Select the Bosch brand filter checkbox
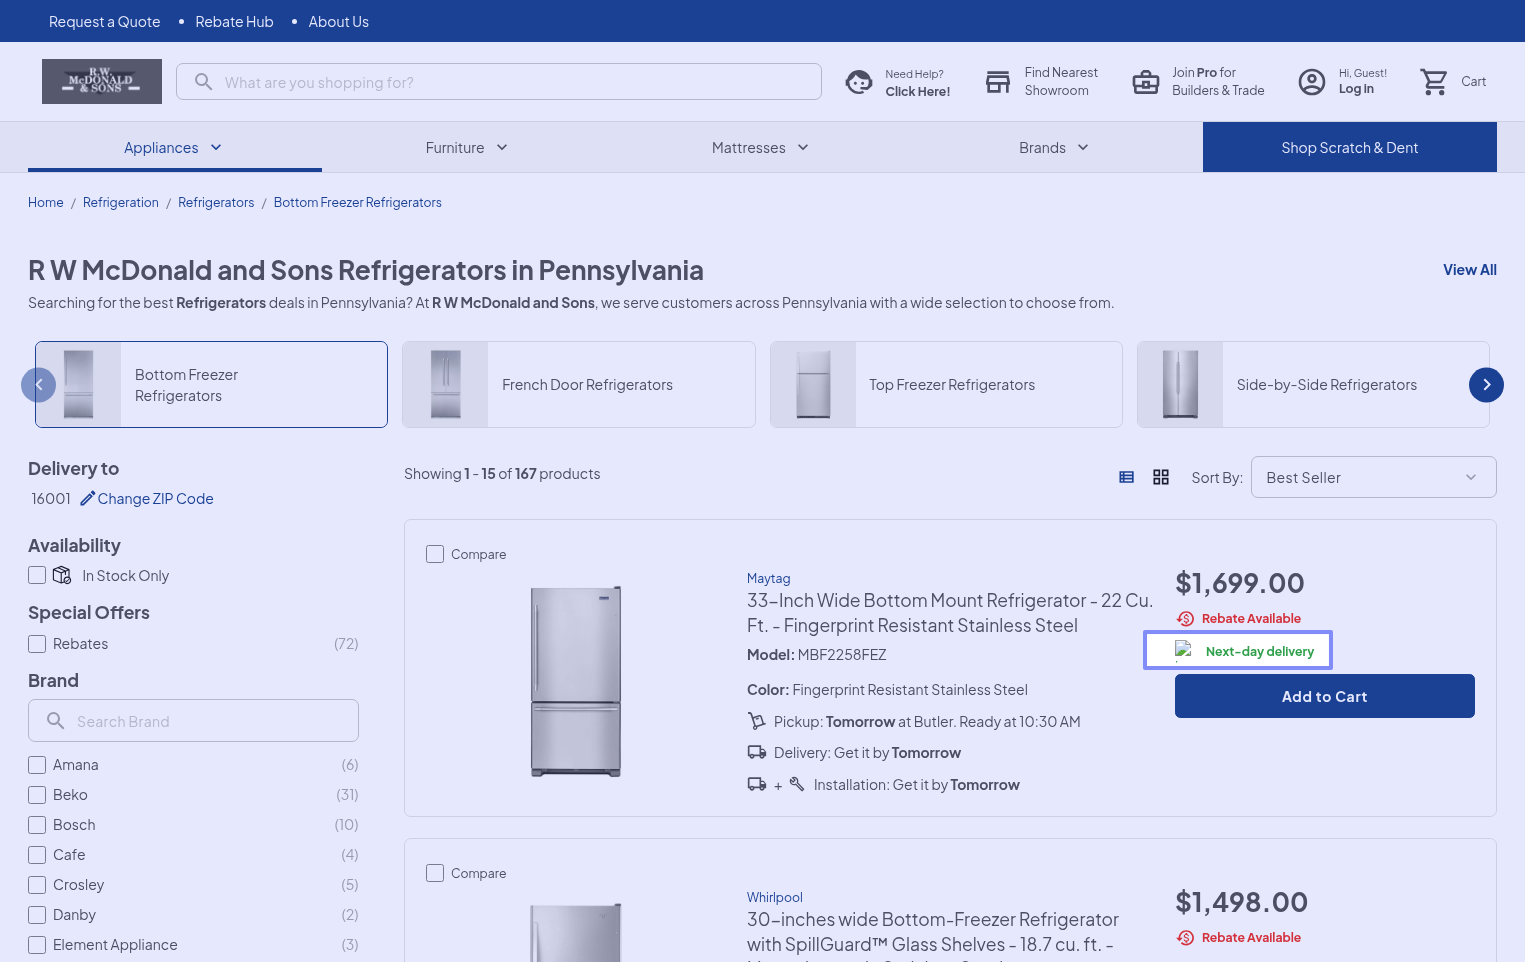This screenshot has width=1525, height=962. [x=37, y=825]
